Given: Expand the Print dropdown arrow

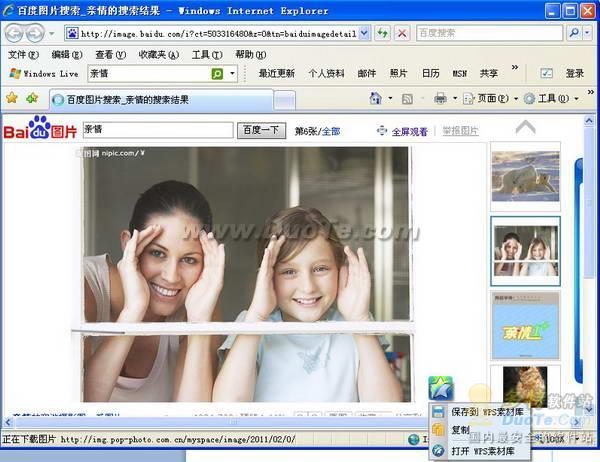Looking at the screenshot, I should pos(455,99).
